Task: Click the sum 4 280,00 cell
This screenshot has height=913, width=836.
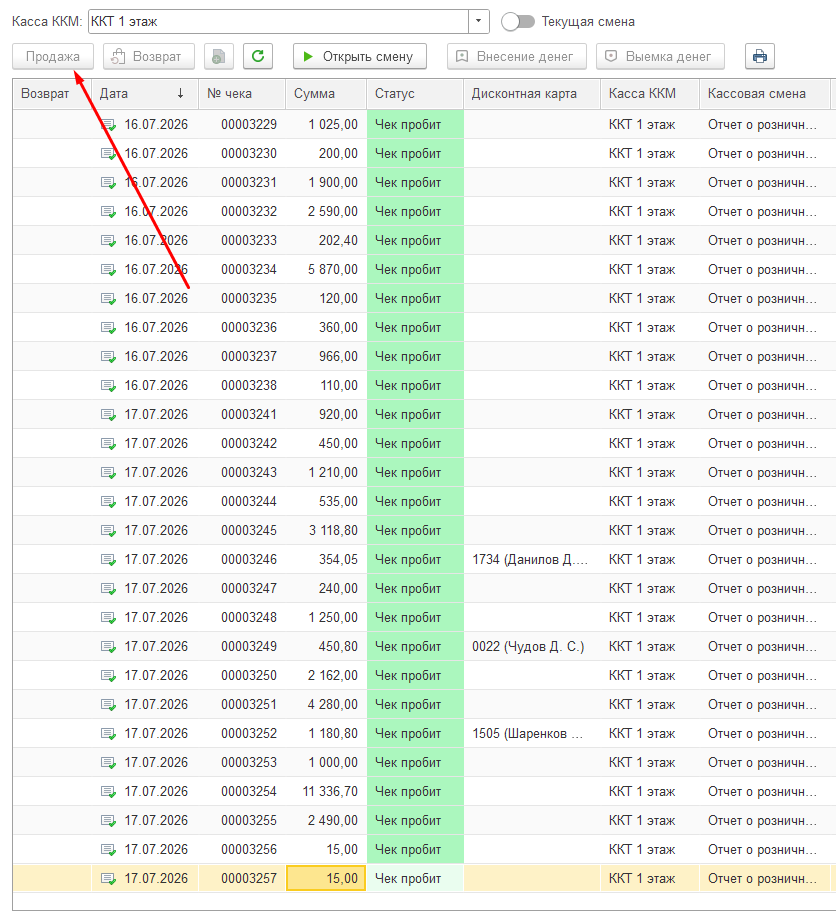Action: coord(326,705)
